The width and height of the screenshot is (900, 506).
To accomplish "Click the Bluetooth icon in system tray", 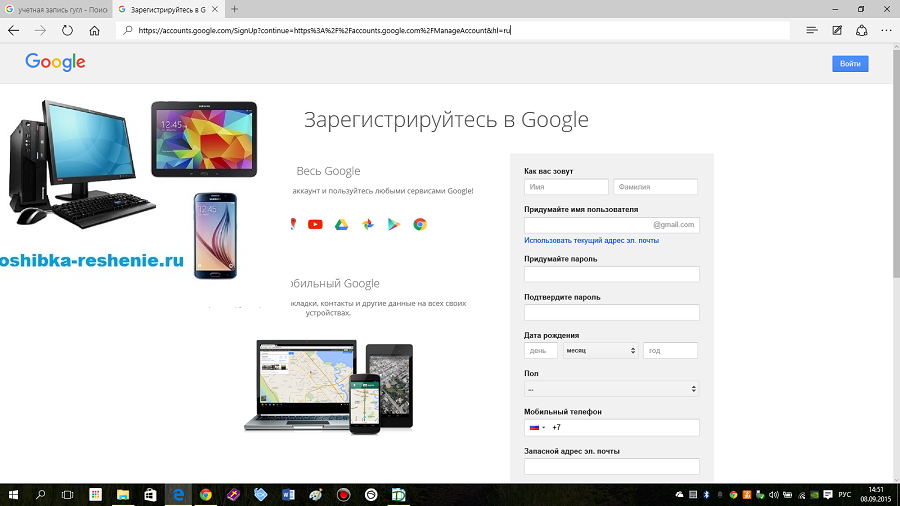I will 707,495.
